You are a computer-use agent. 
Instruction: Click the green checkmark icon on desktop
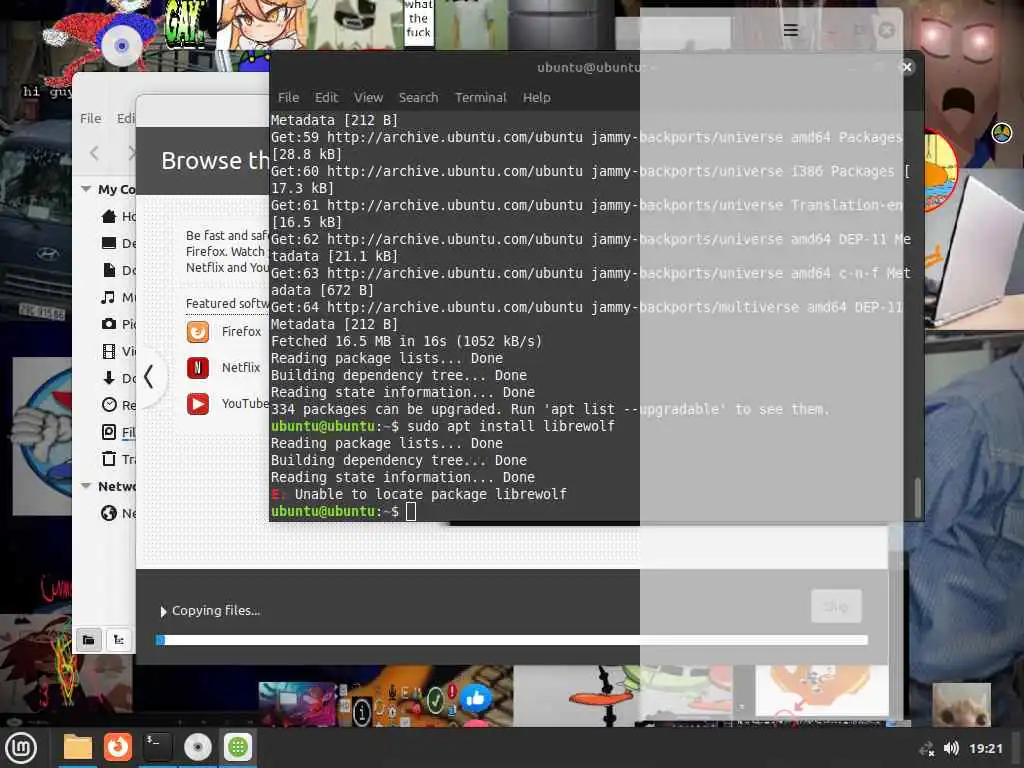(436, 701)
